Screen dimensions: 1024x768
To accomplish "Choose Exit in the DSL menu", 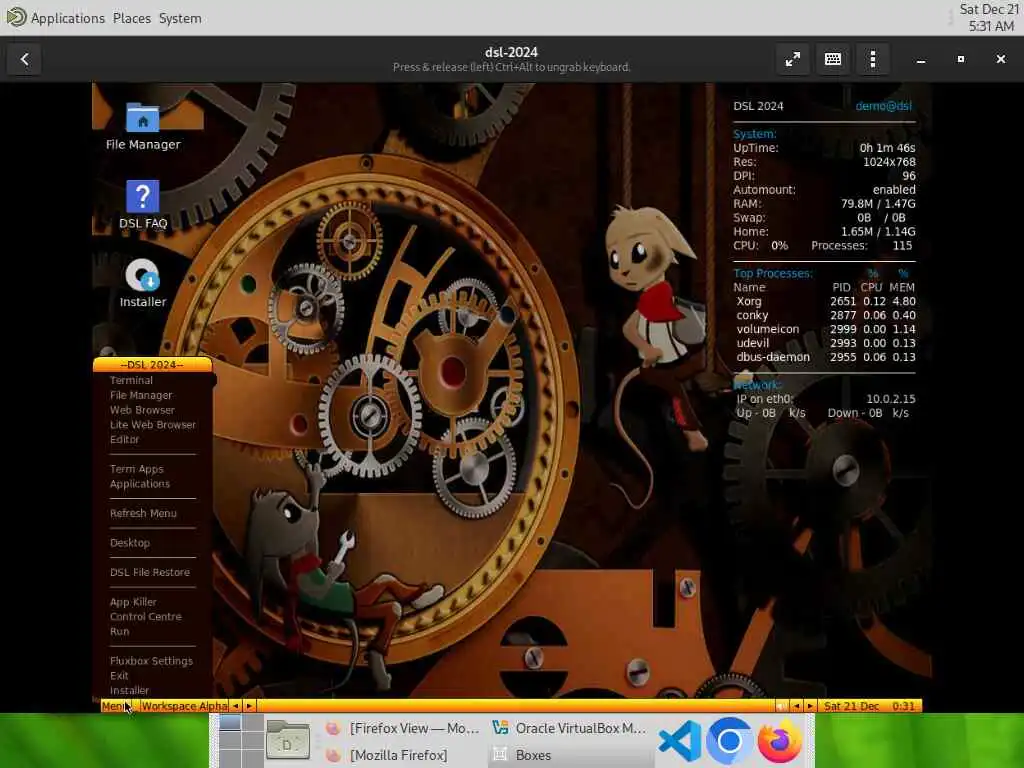I will 119,676.
